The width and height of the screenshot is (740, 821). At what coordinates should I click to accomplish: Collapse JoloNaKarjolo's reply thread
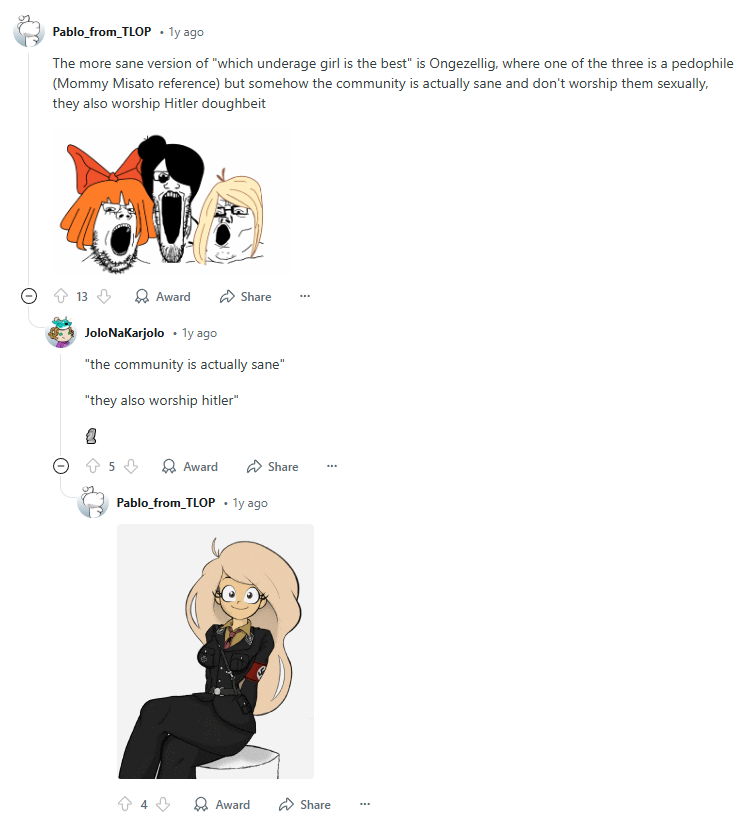(61, 466)
